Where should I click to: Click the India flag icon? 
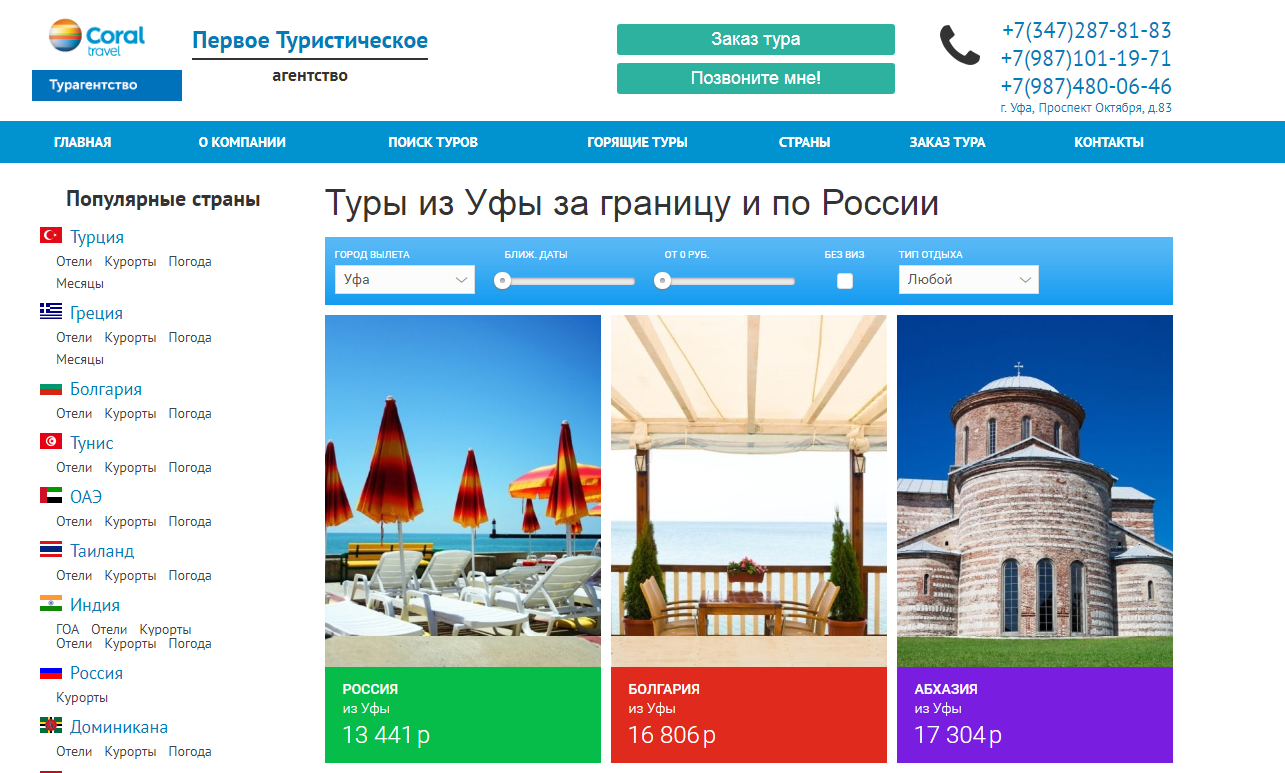coord(51,604)
